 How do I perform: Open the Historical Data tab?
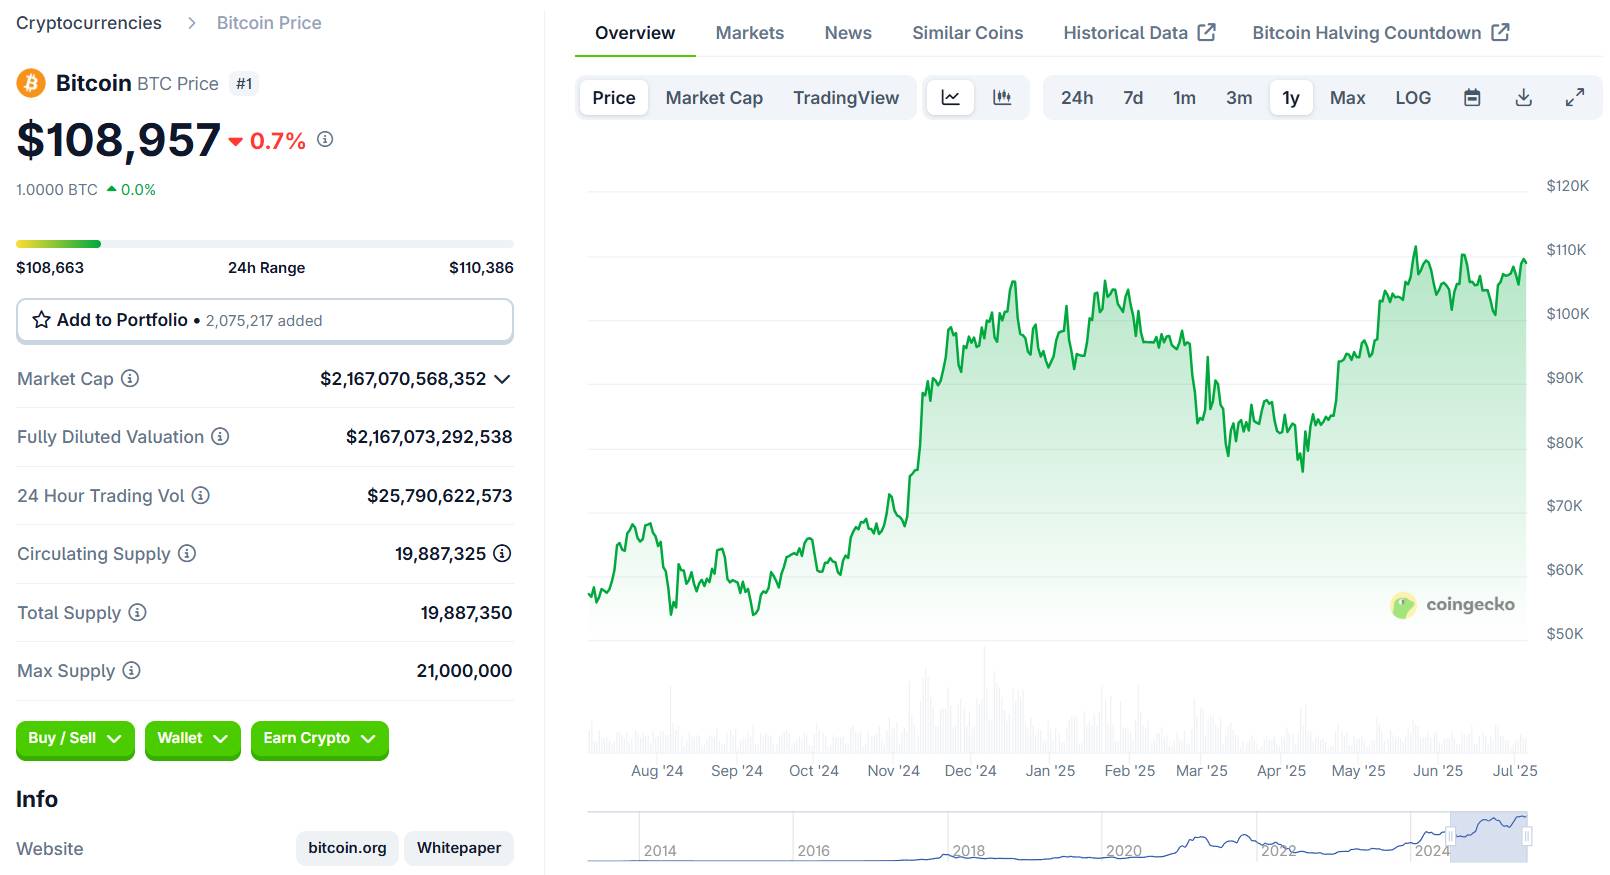[1139, 33]
